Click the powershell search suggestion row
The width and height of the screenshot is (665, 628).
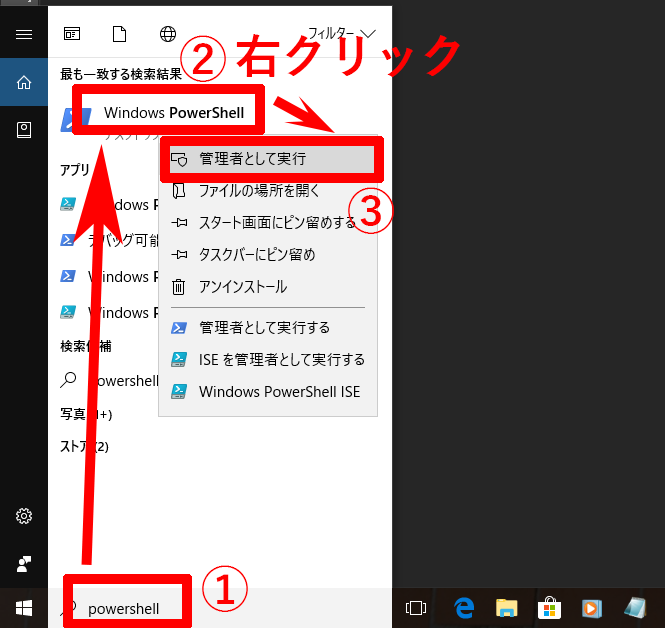pos(109,380)
